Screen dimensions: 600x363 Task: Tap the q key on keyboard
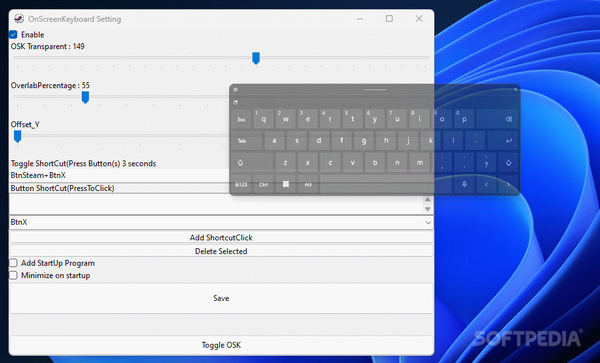(x=264, y=119)
